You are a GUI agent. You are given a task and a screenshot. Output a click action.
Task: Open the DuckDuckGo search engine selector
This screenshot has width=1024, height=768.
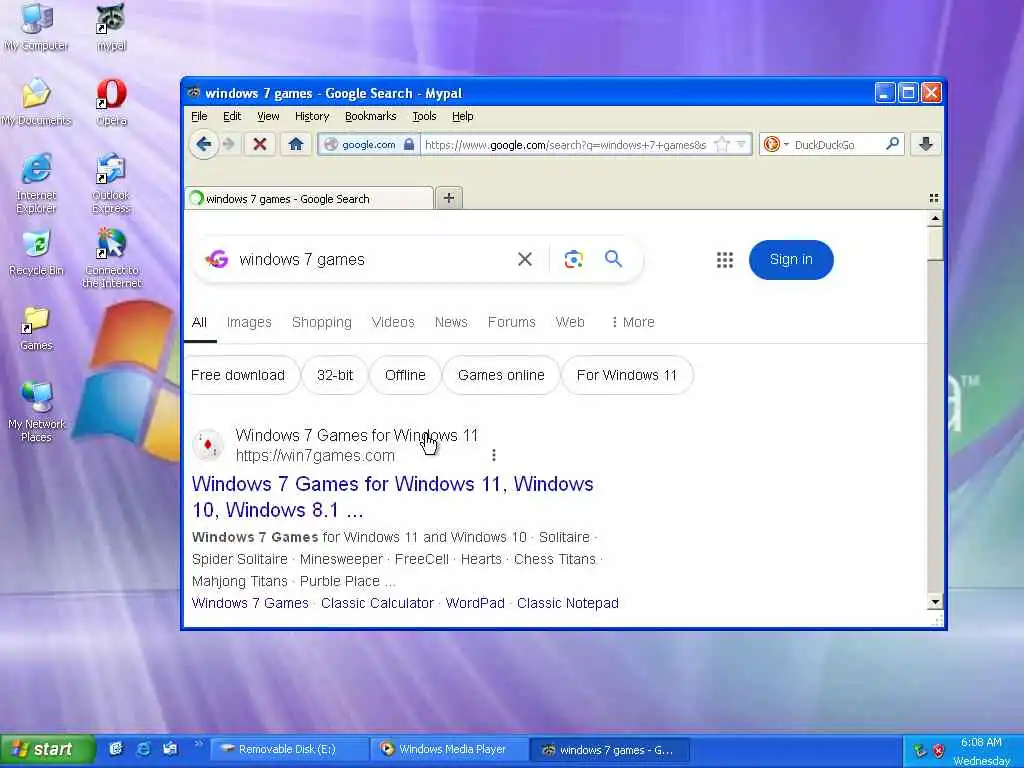pyautogui.click(x=776, y=144)
